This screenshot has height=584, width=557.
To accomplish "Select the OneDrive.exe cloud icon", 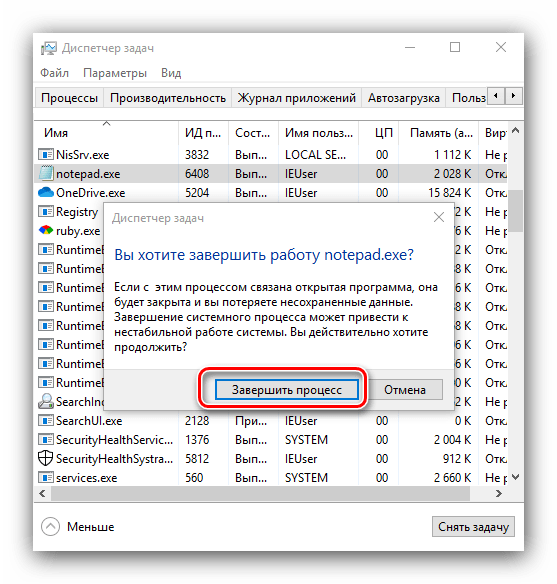I will [46, 193].
